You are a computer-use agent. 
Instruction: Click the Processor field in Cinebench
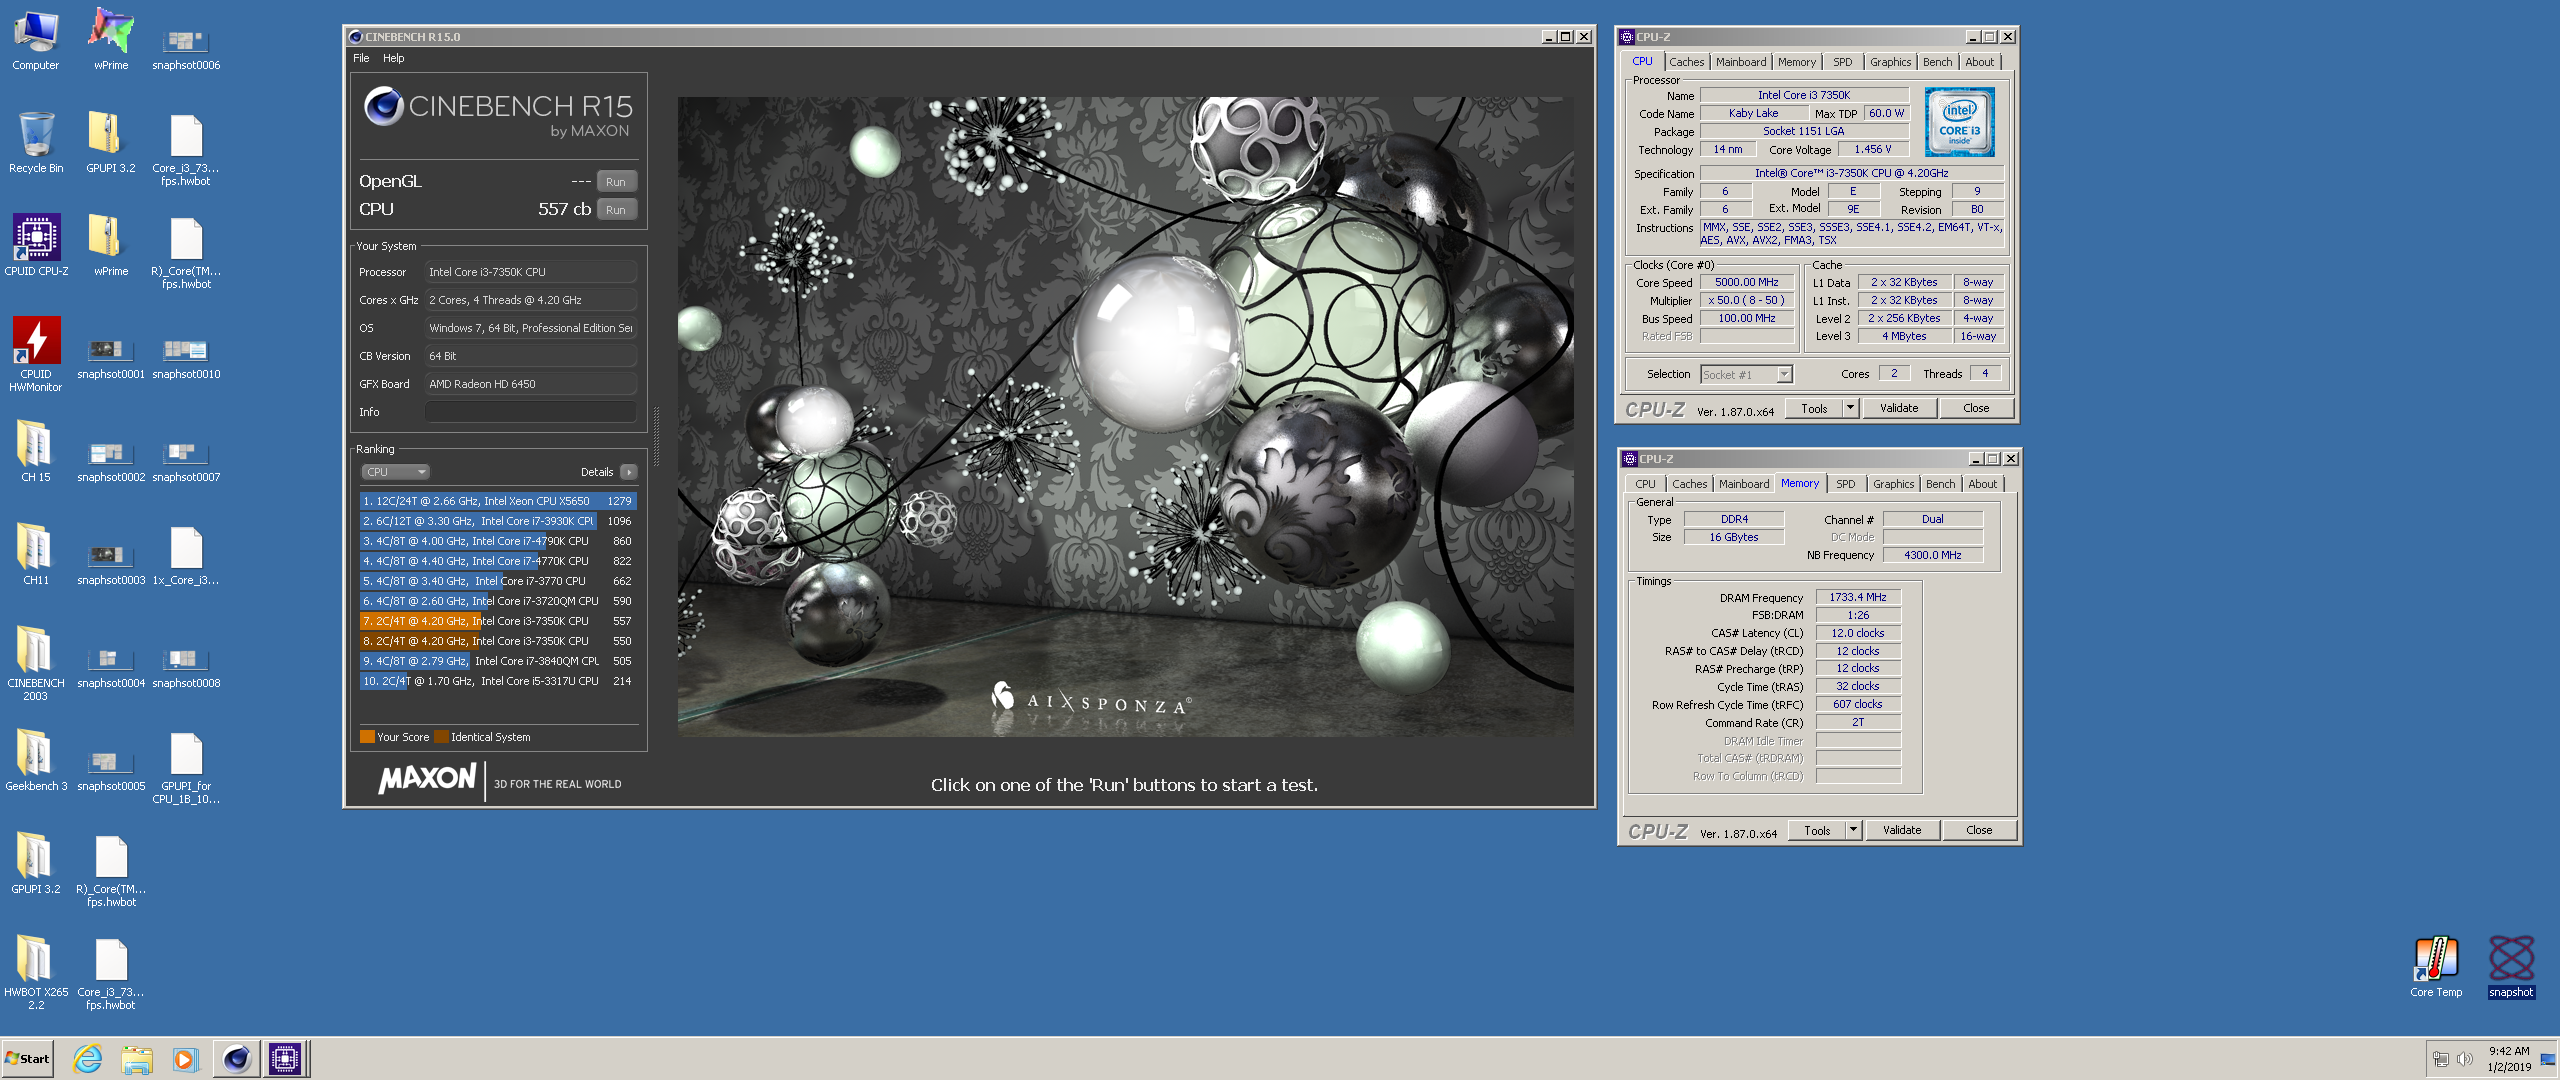531,272
